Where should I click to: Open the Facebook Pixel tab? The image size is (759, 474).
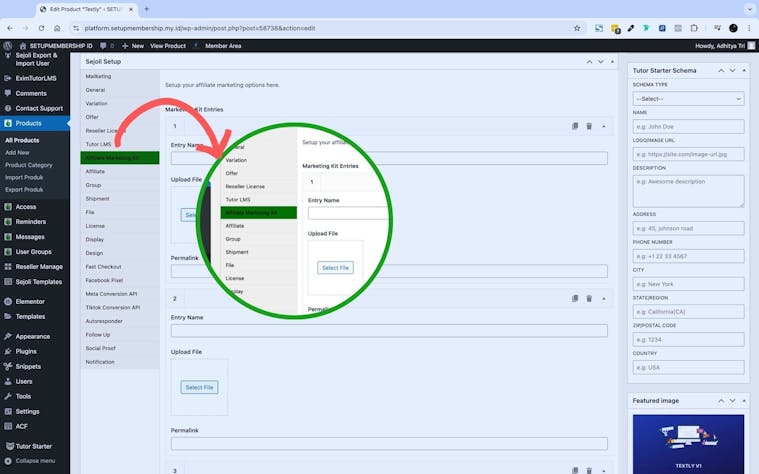106,279
